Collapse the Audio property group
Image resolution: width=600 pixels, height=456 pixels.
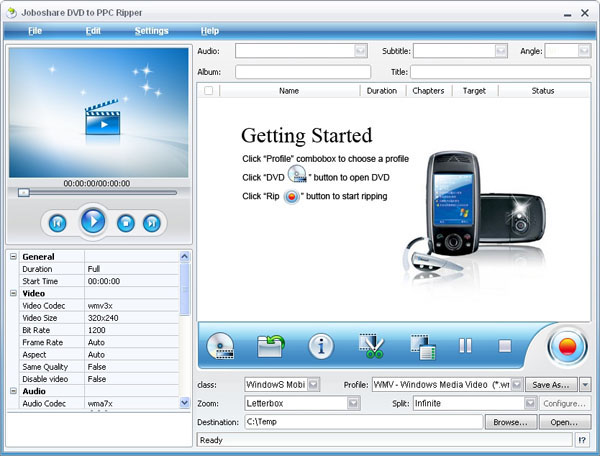pos(13,391)
